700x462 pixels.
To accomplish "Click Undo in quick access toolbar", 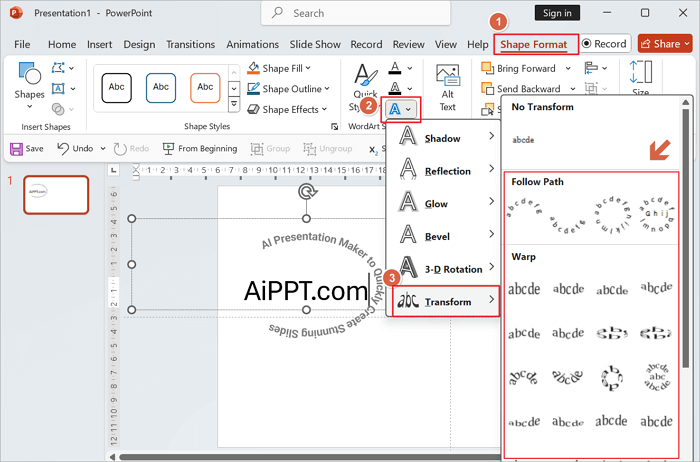I will (x=75, y=149).
